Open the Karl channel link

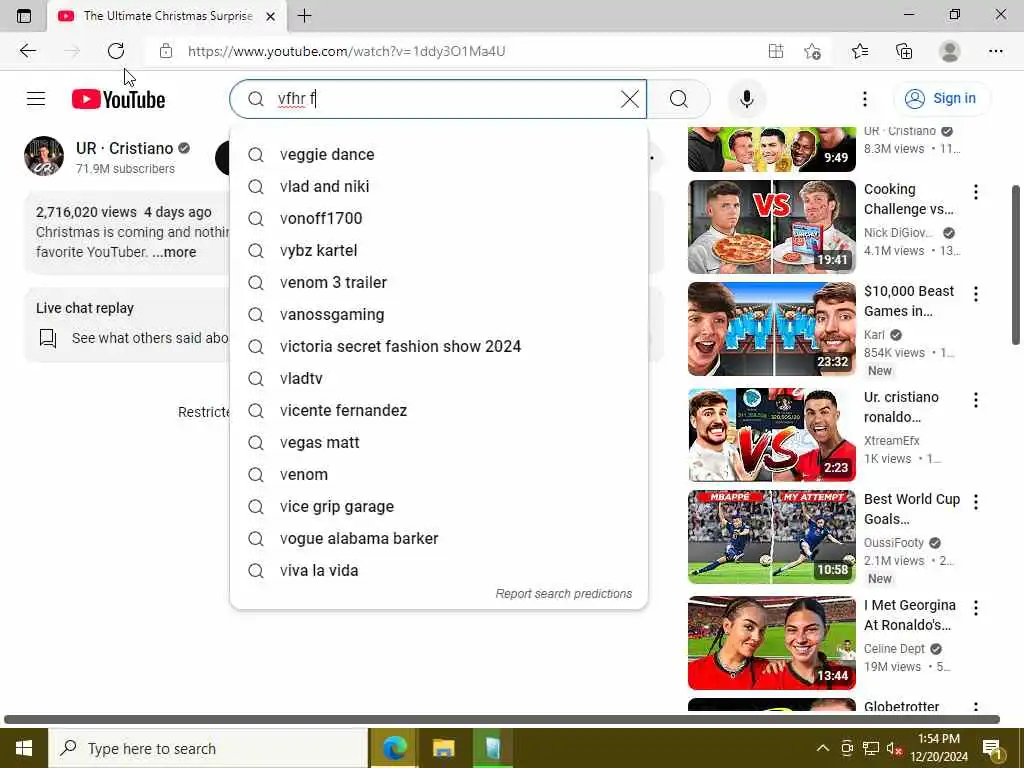pyautogui.click(x=874, y=335)
